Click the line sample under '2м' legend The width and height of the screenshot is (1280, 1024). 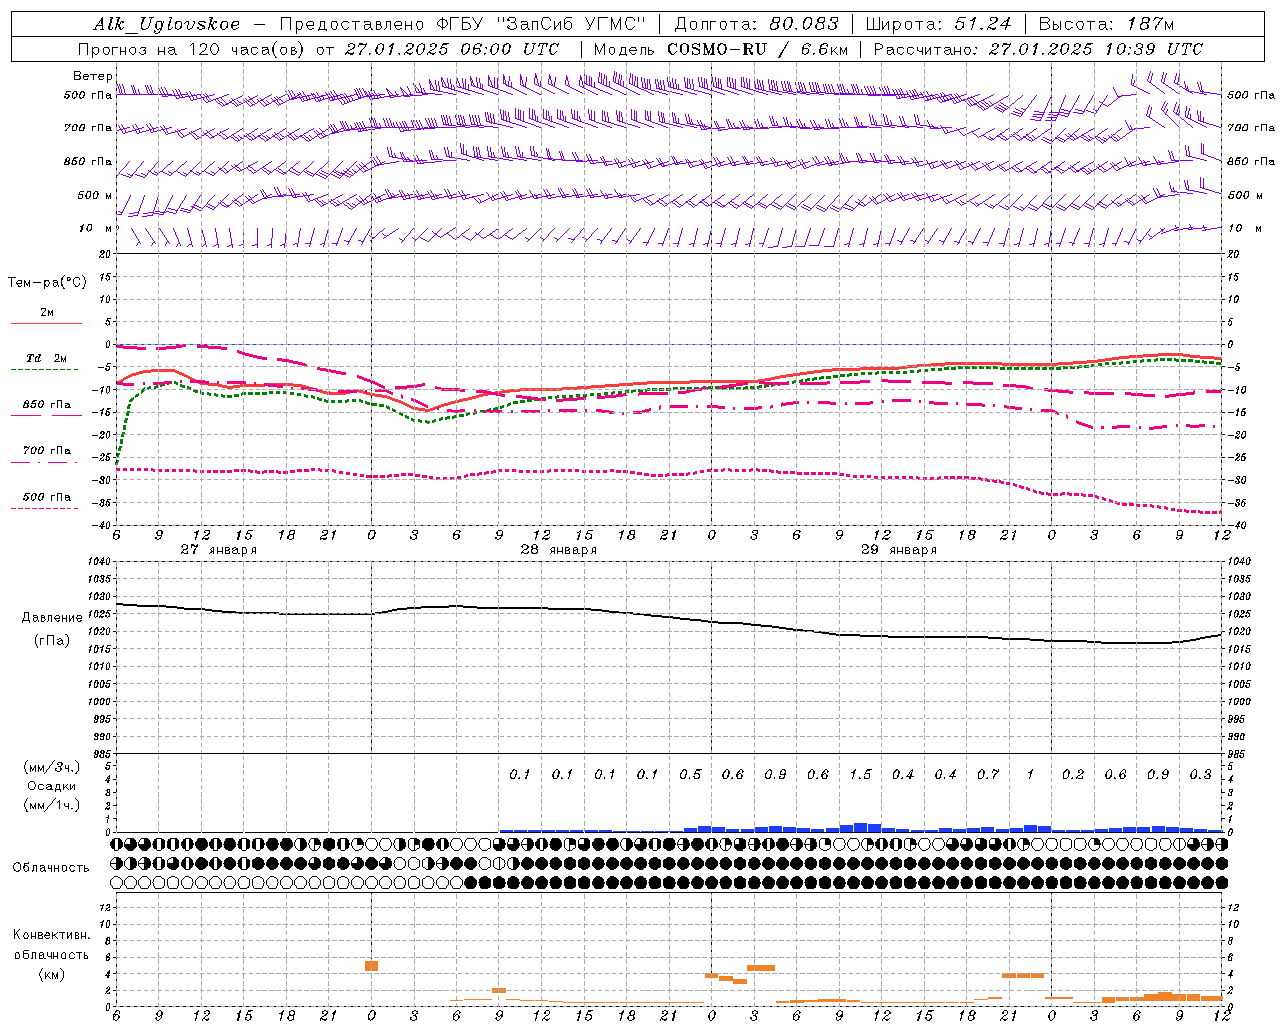click(46, 324)
